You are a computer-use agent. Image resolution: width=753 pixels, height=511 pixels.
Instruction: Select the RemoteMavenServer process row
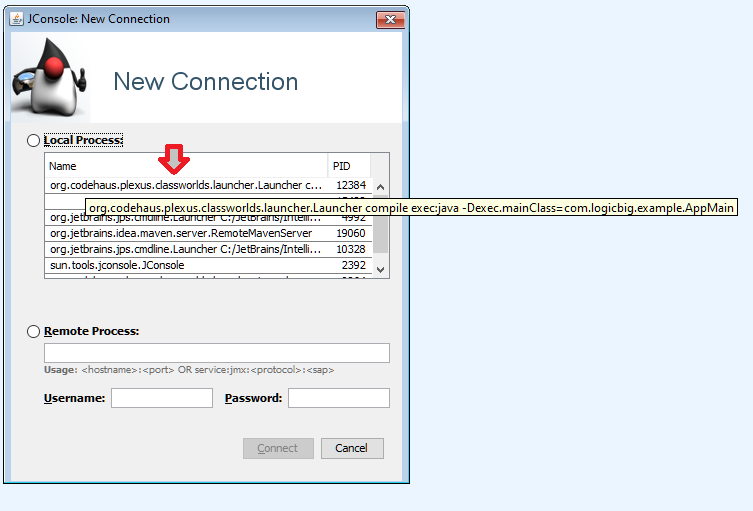pos(208,233)
